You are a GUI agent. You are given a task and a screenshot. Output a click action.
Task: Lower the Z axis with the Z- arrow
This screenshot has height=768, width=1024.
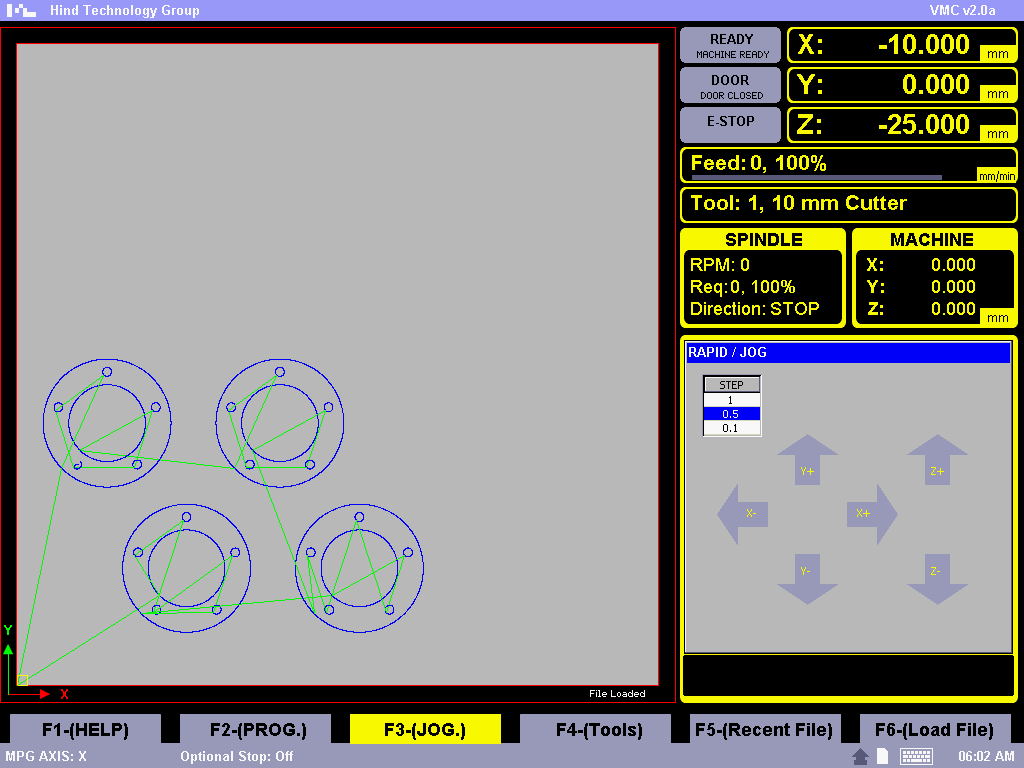pos(937,579)
